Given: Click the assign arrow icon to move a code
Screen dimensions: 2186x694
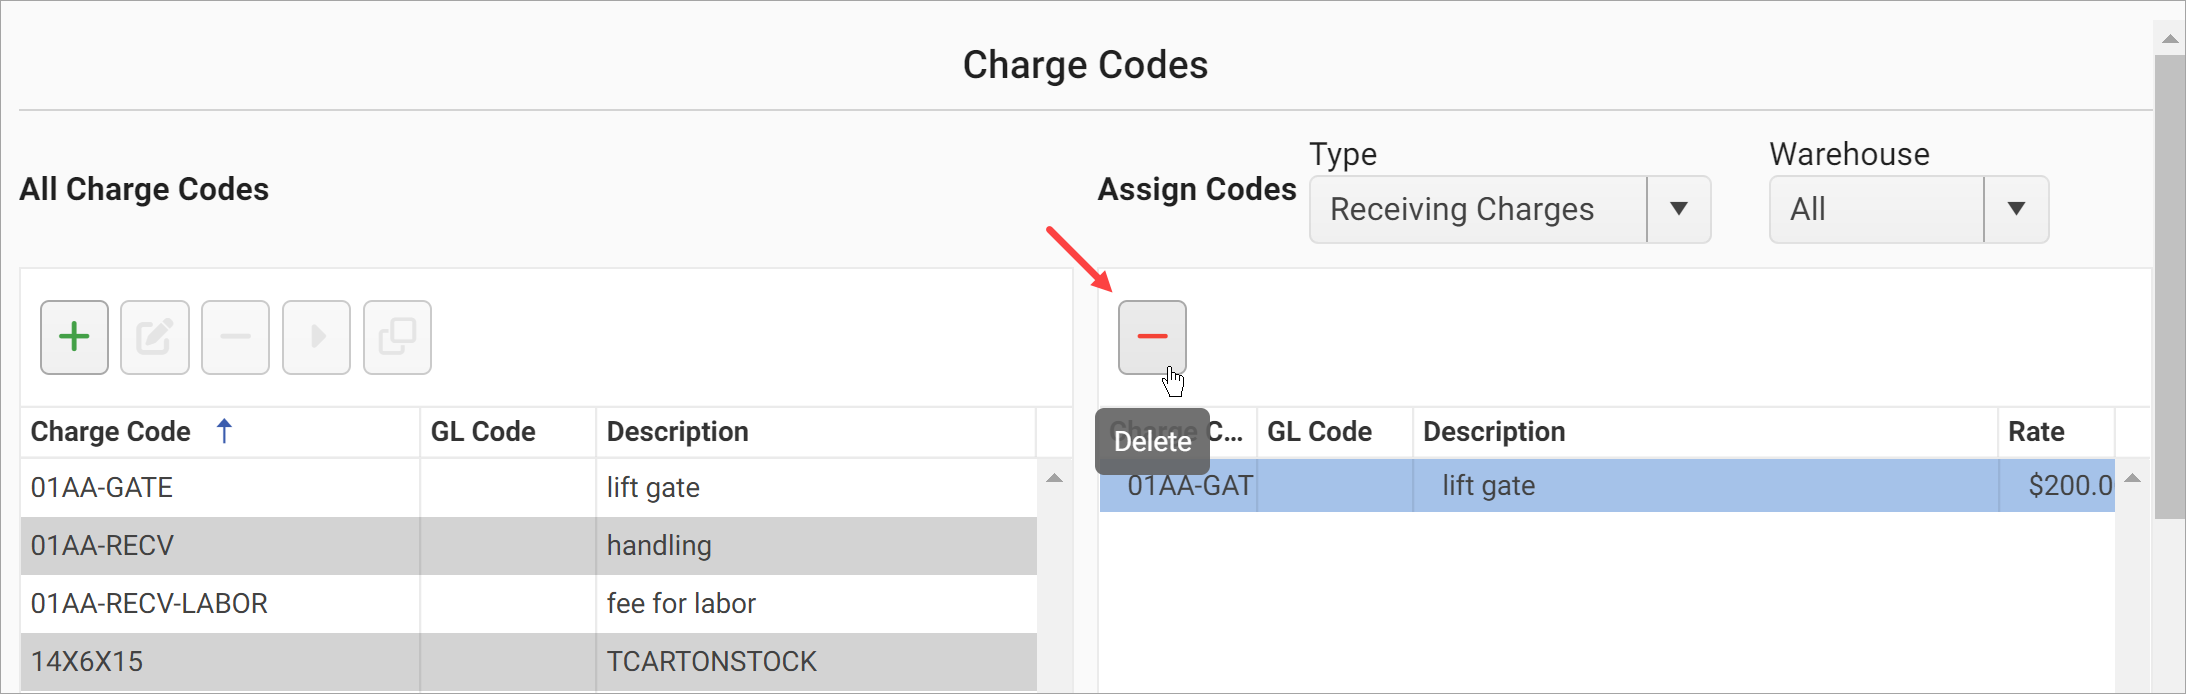Looking at the screenshot, I should (316, 337).
